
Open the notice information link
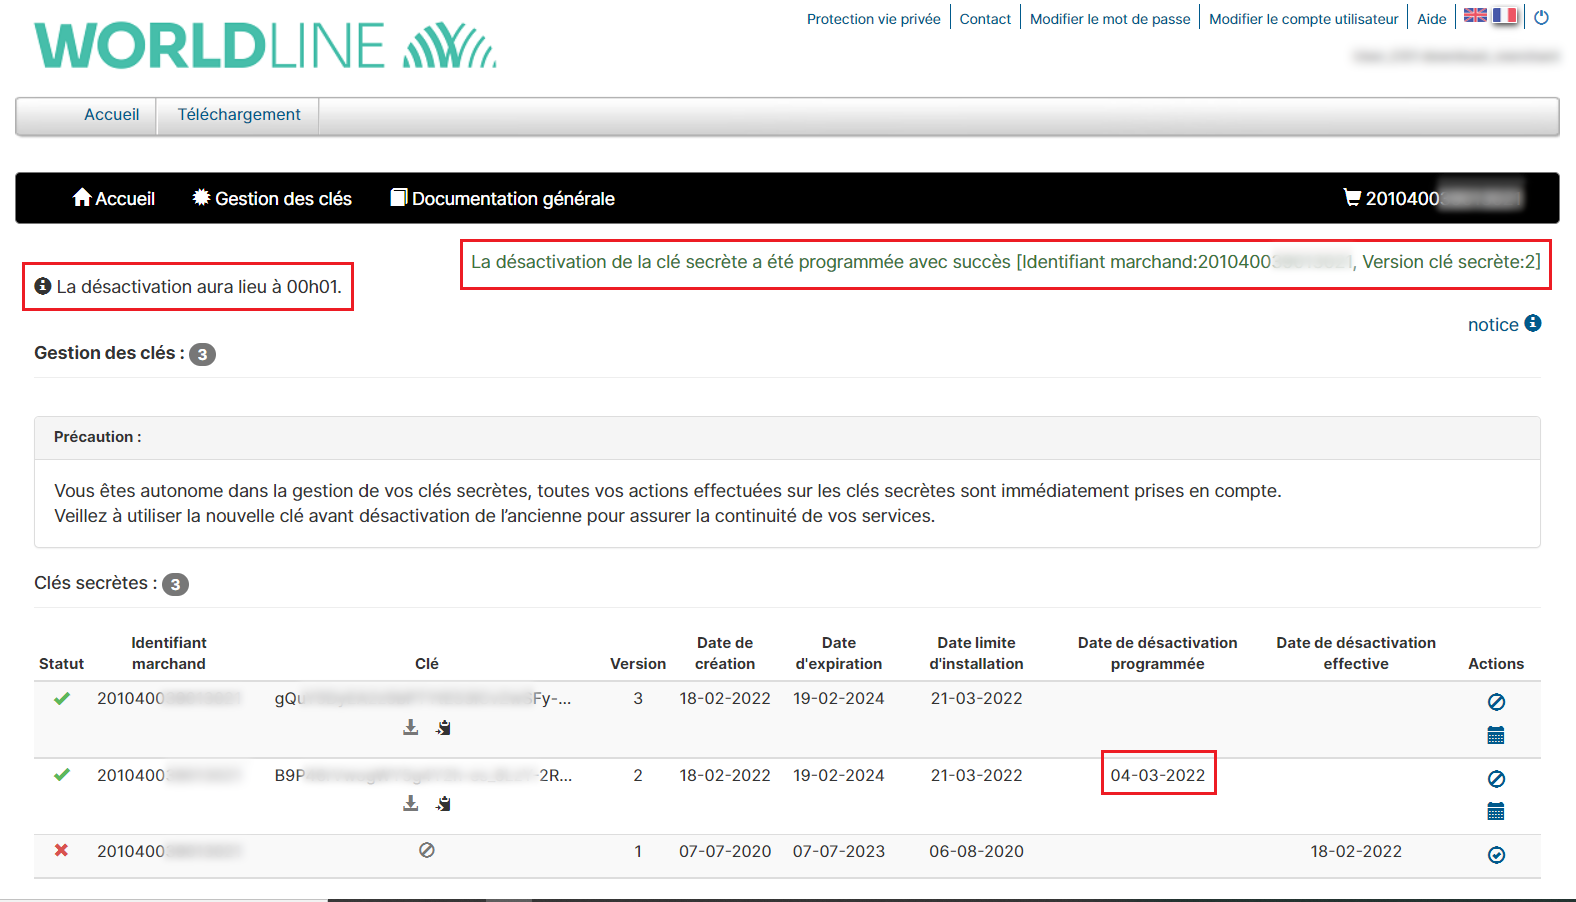[x=1504, y=324]
